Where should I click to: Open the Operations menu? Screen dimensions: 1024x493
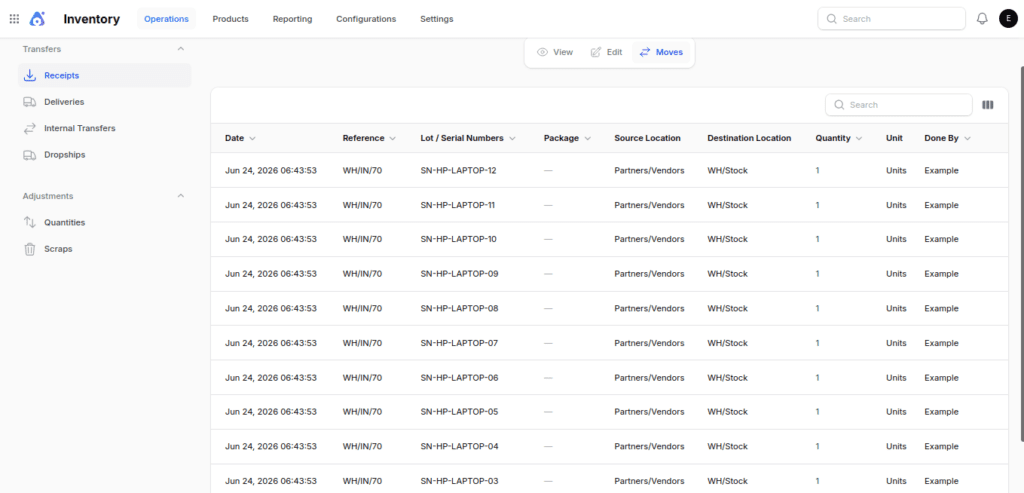[167, 19]
